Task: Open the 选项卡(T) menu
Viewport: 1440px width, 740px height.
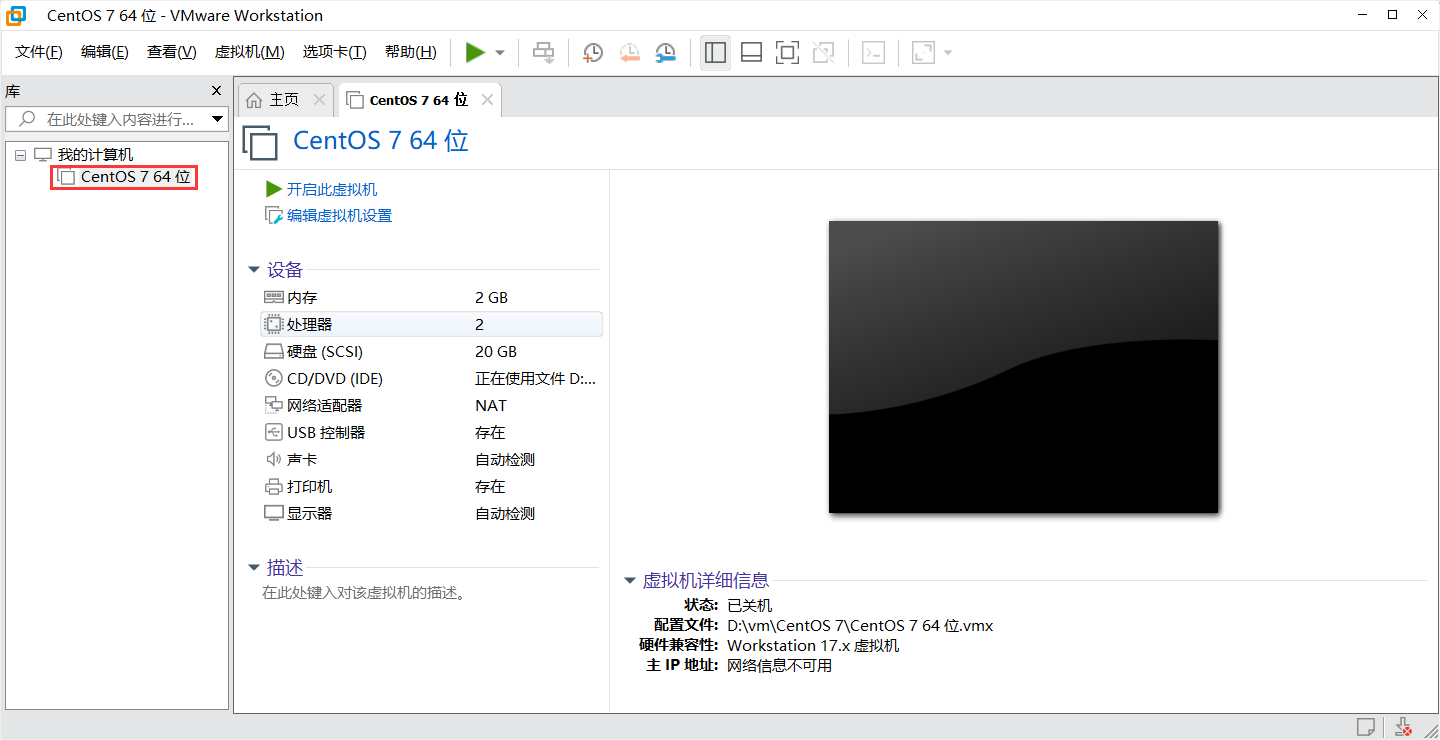Action: pos(335,52)
